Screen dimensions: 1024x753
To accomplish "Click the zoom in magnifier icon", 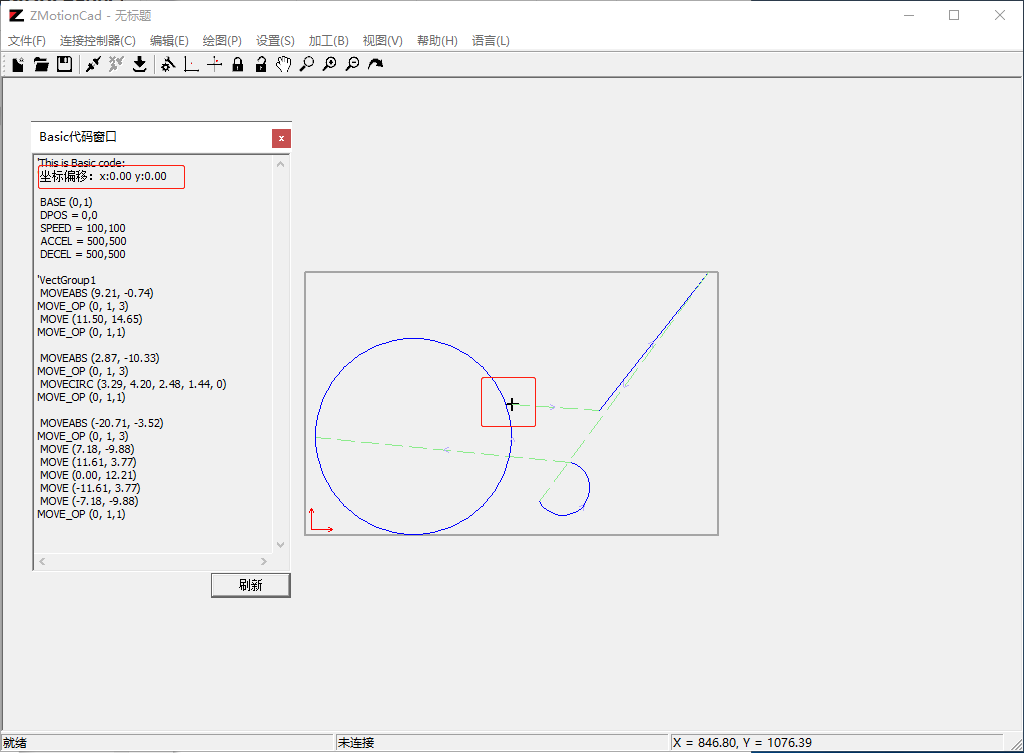I will click(330, 64).
